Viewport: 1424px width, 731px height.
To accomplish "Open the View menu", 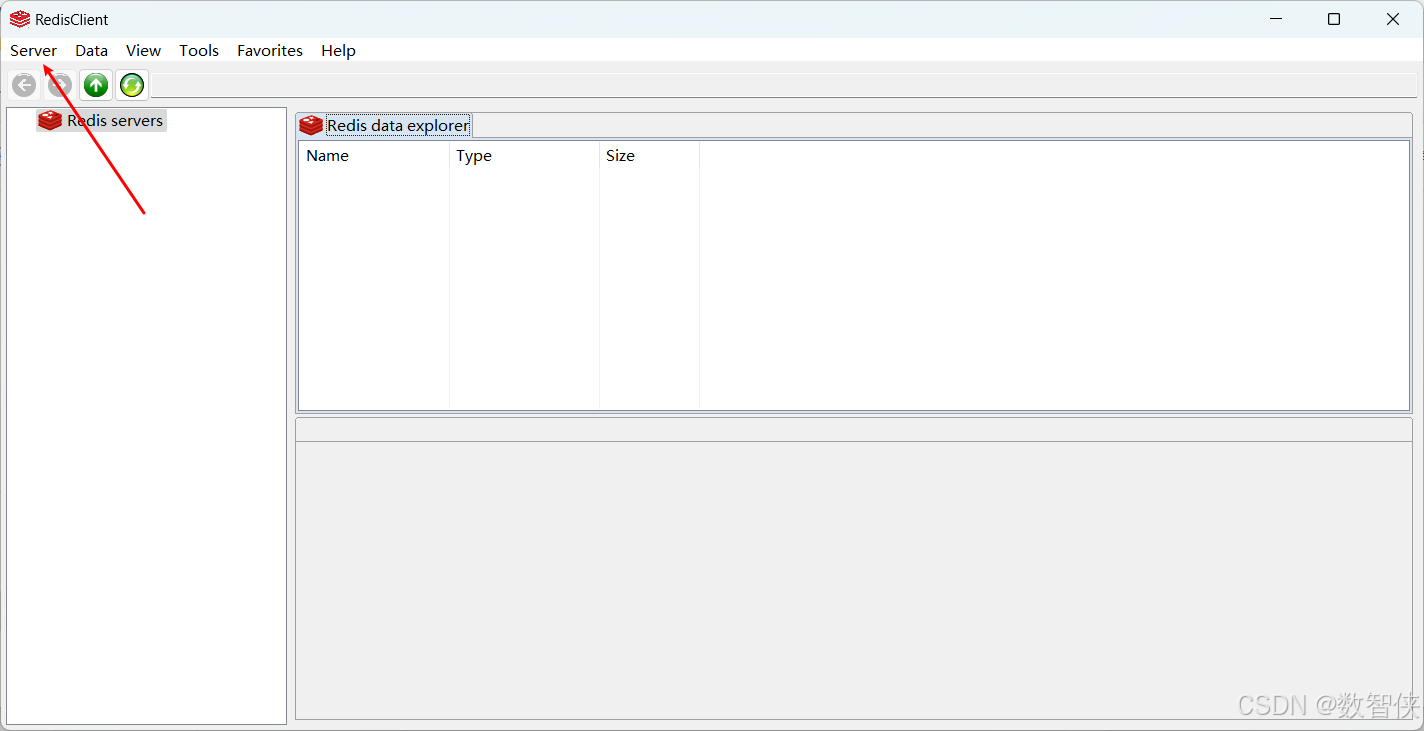I will 143,50.
